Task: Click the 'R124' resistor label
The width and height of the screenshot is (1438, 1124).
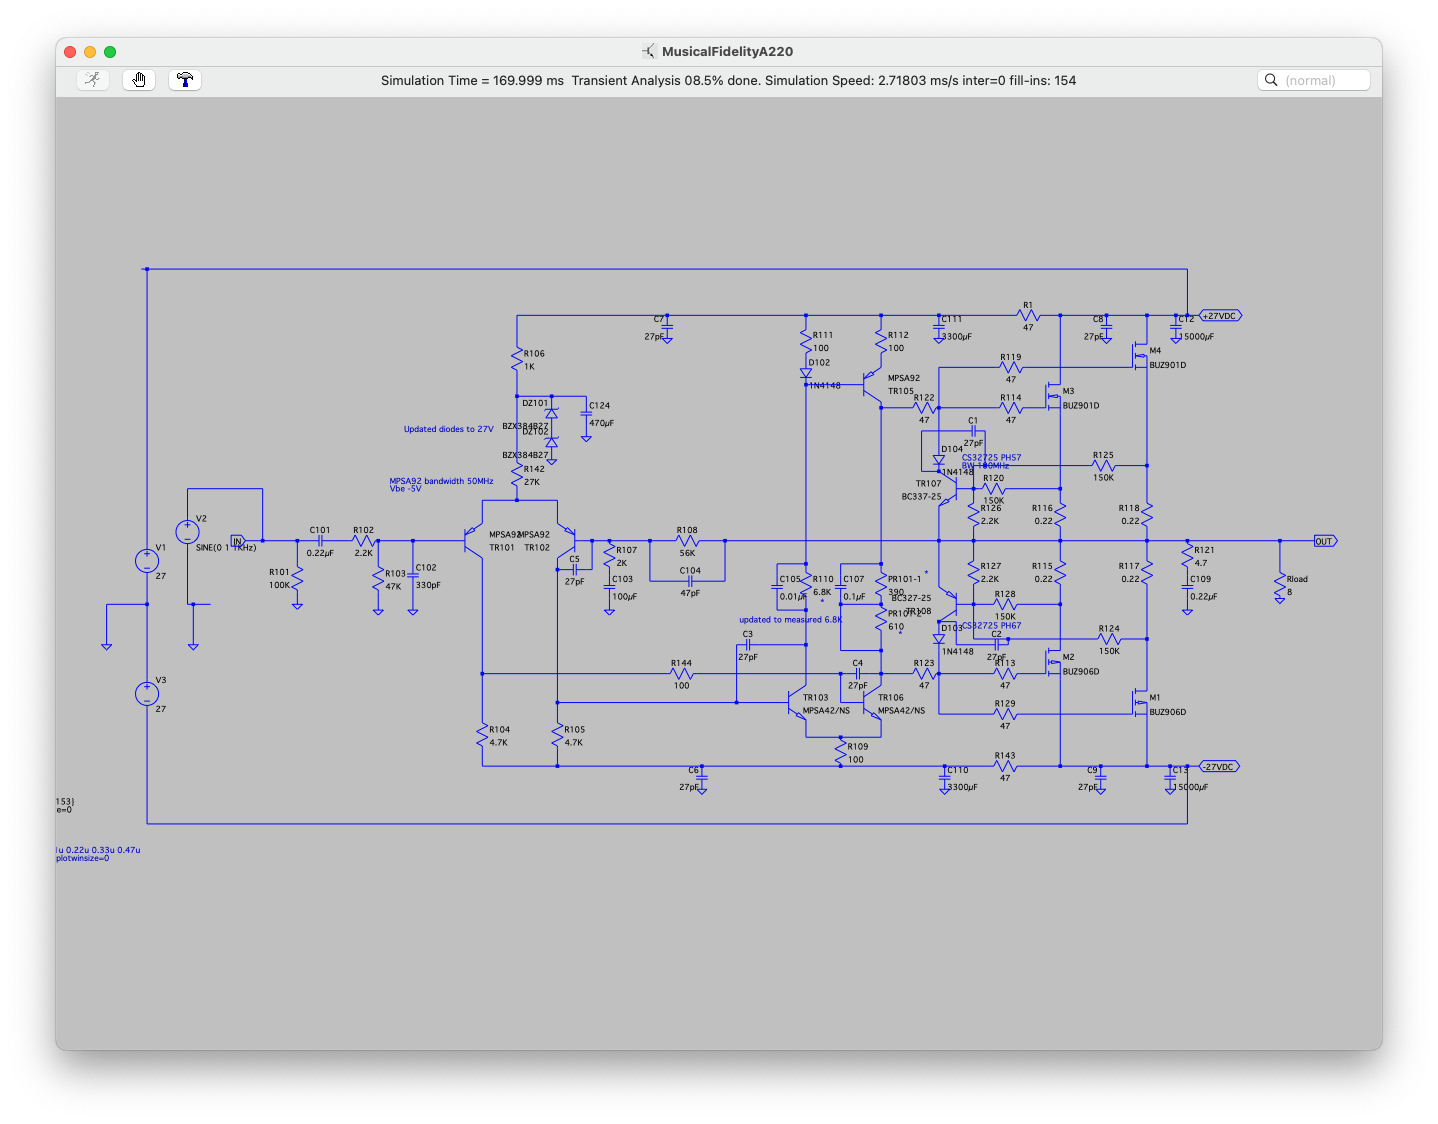Action: click(1109, 630)
